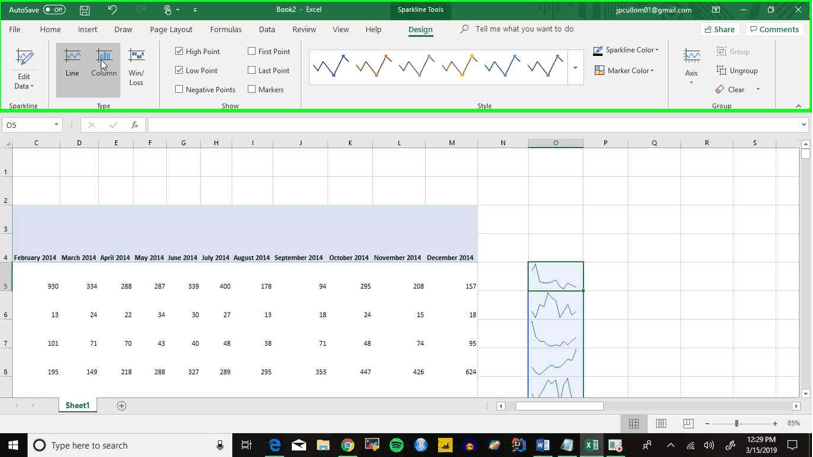The height and width of the screenshot is (457, 813).
Task: Enable Markers checkbox
Action: [251, 89]
